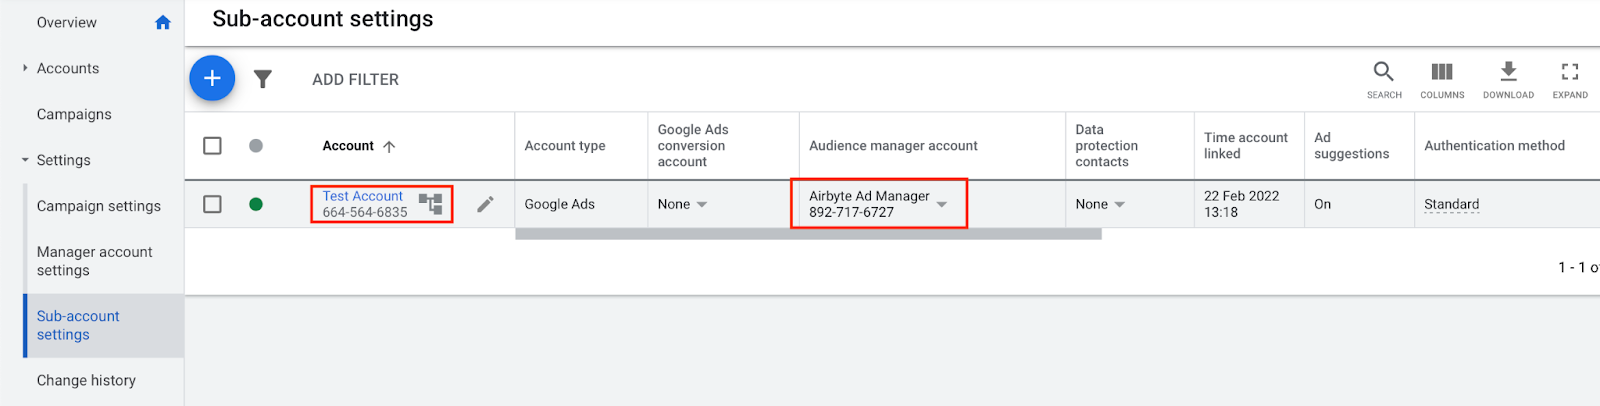1600x406 pixels.
Task: Open Airbyte Ad Manager audience dropdown
Action: (x=942, y=204)
